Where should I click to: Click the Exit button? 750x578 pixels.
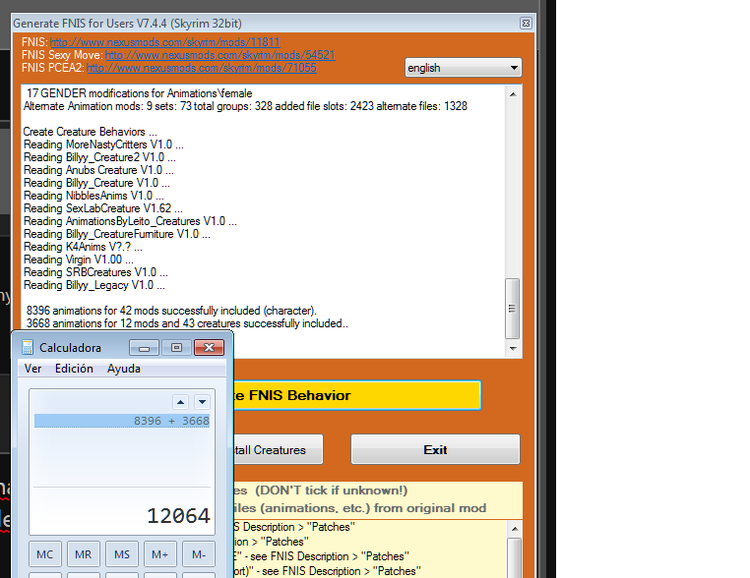pos(435,449)
